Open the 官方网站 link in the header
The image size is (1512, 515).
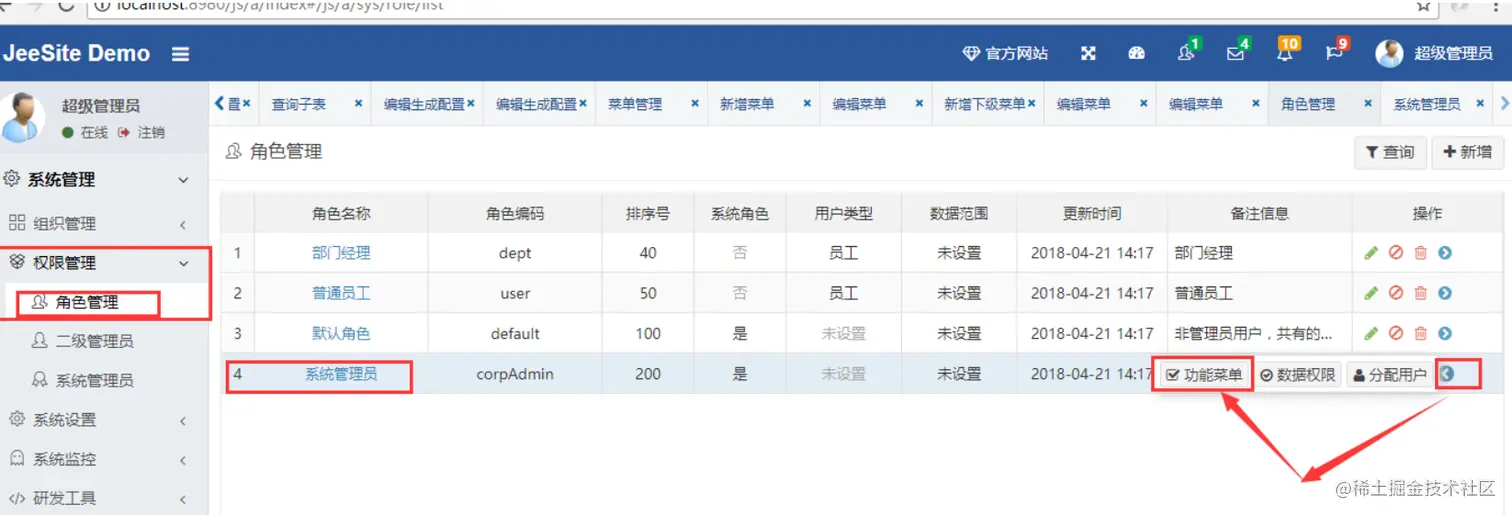point(1005,54)
